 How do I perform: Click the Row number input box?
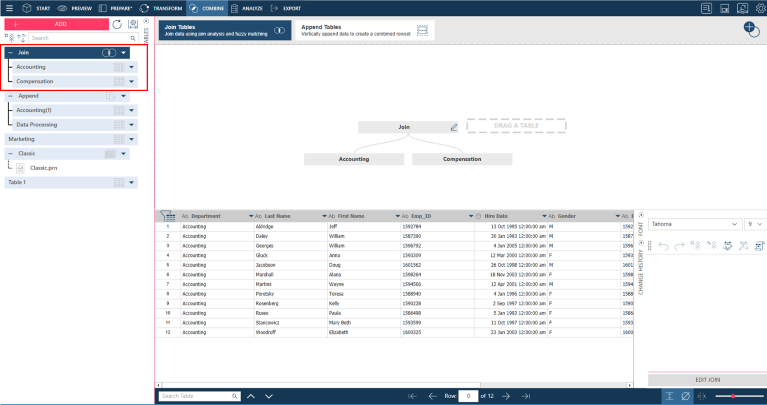[468, 396]
